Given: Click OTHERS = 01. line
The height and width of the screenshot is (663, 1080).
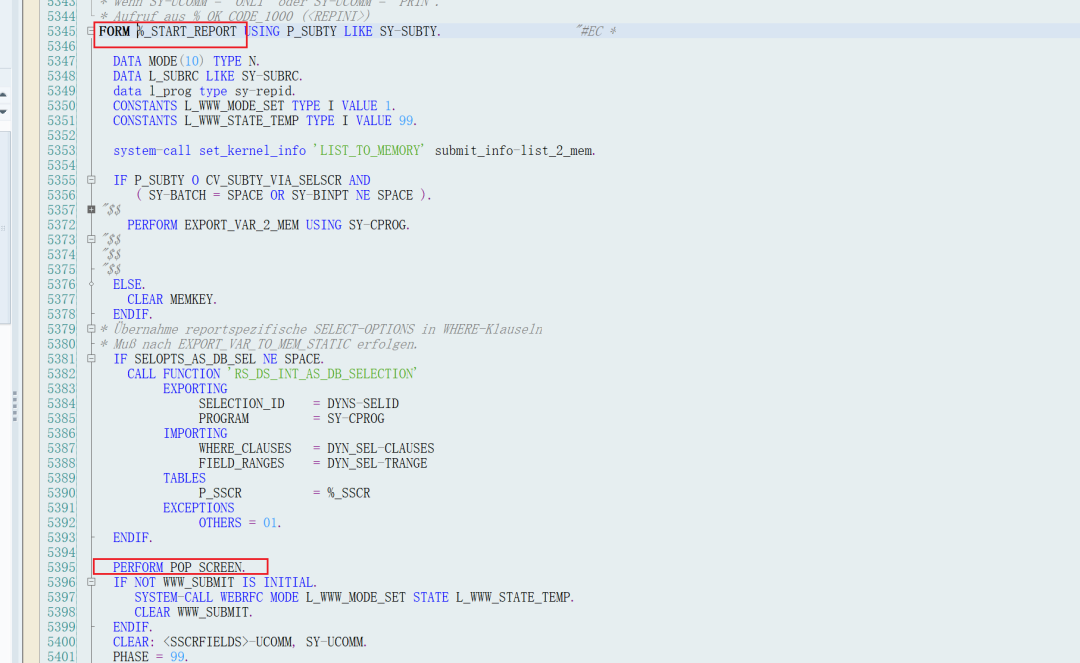Looking at the screenshot, I should (240, 523).
